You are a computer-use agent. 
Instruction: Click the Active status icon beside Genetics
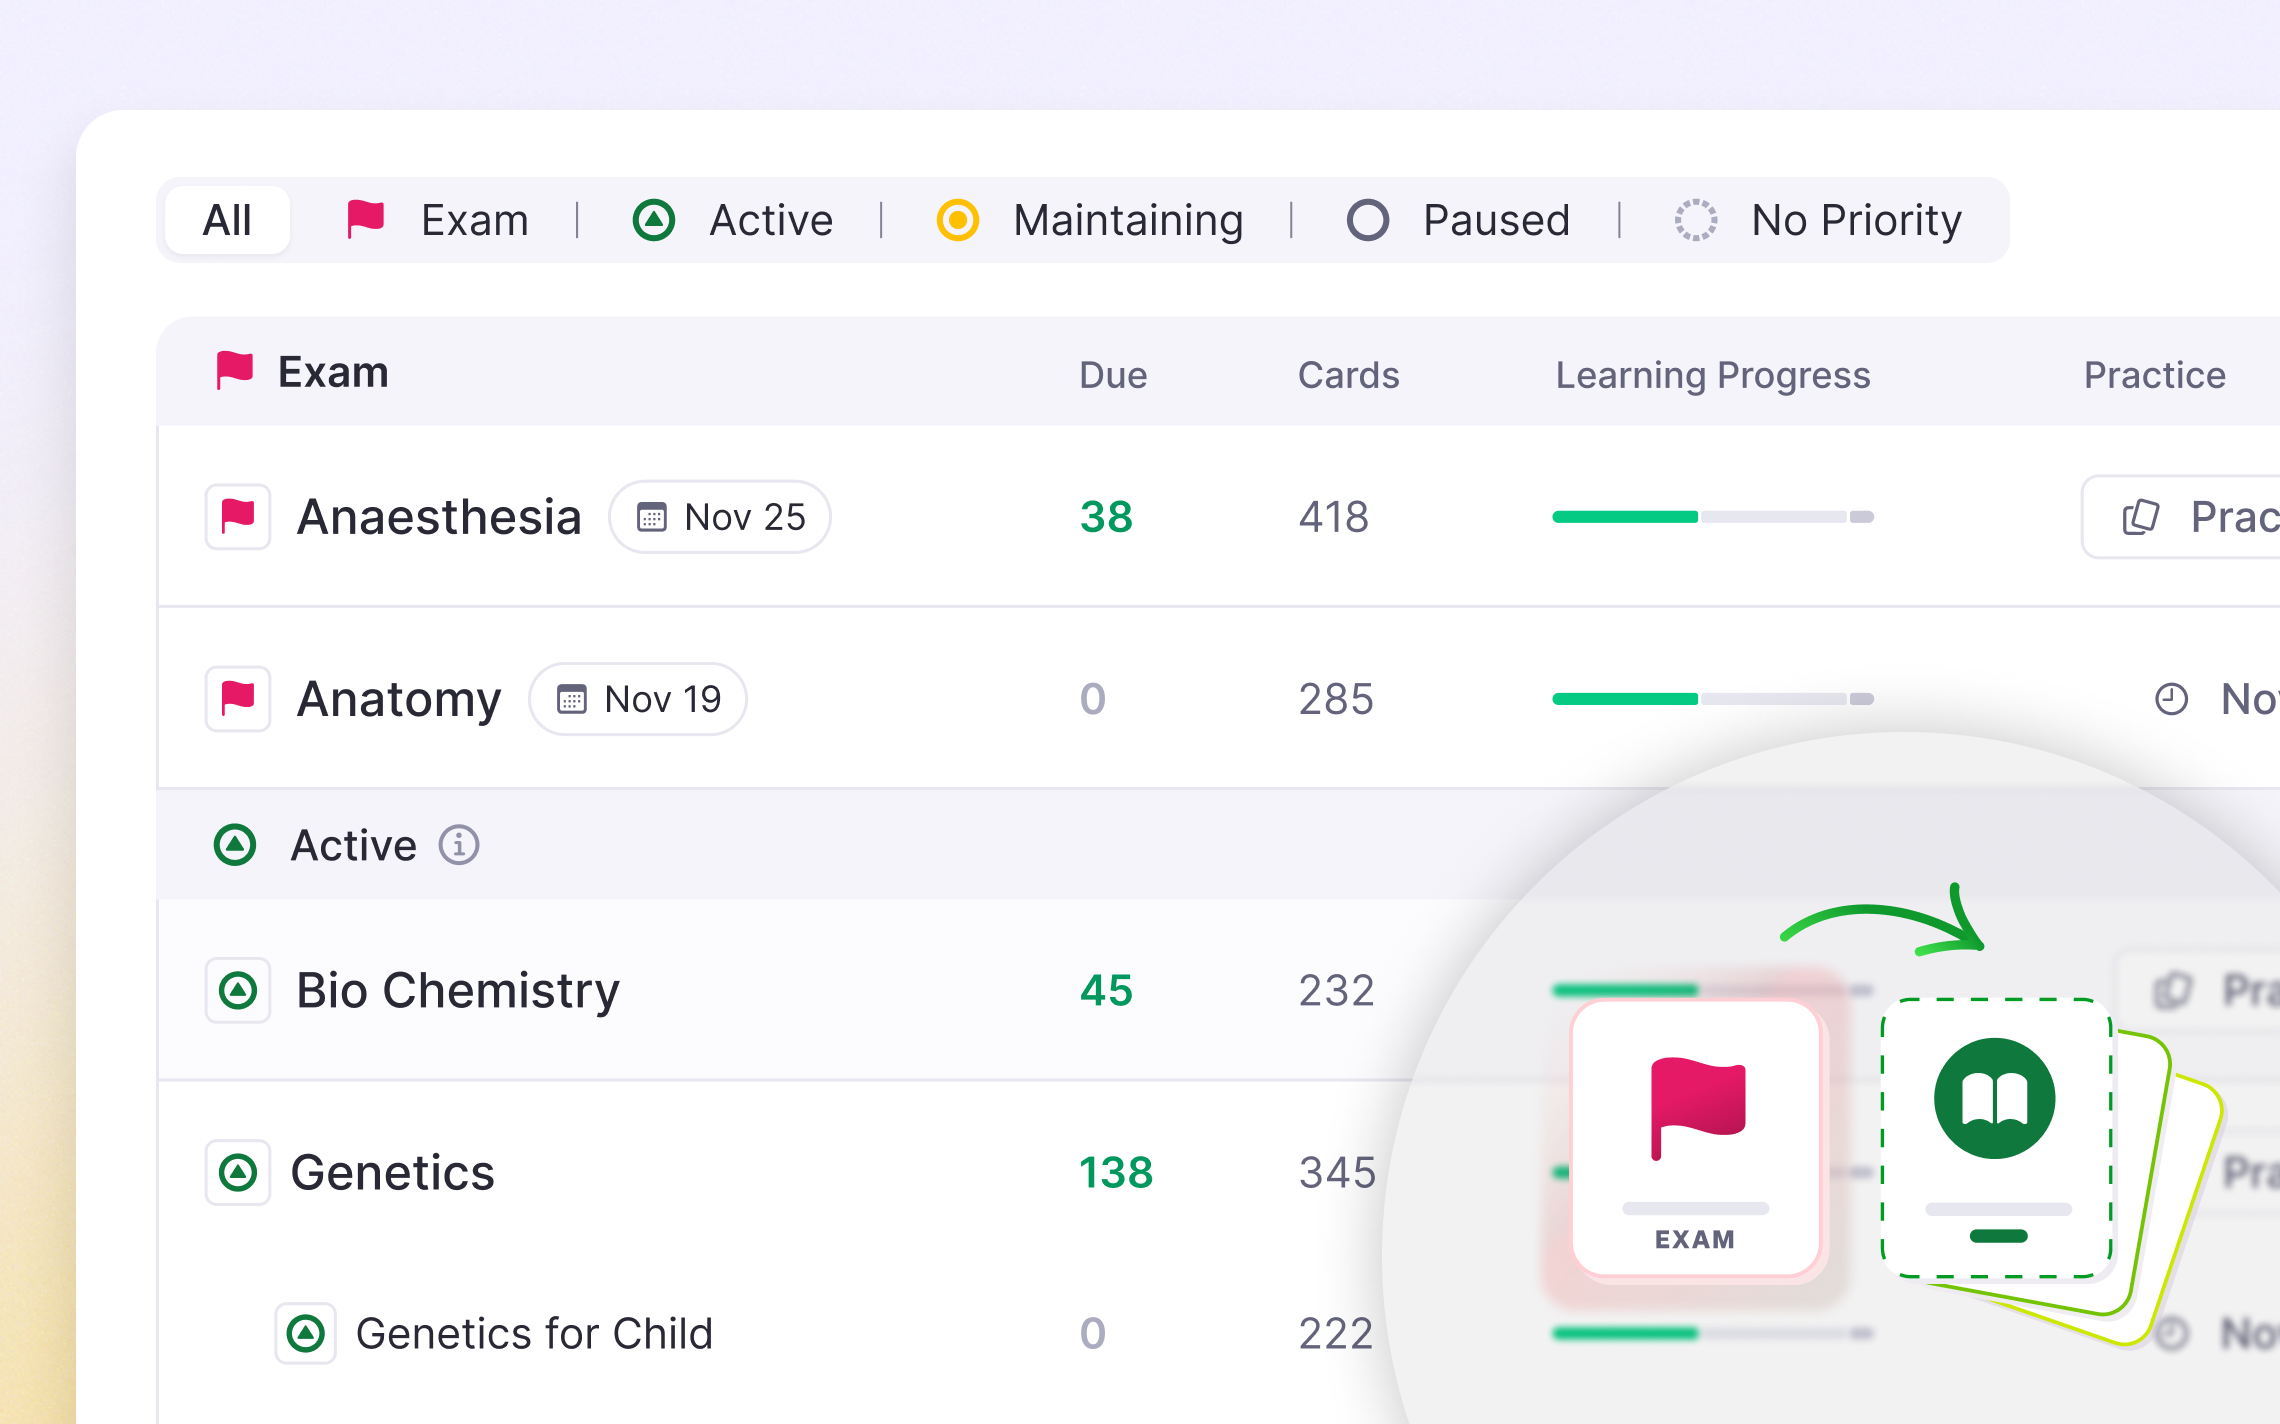[x=237, y=1172]
